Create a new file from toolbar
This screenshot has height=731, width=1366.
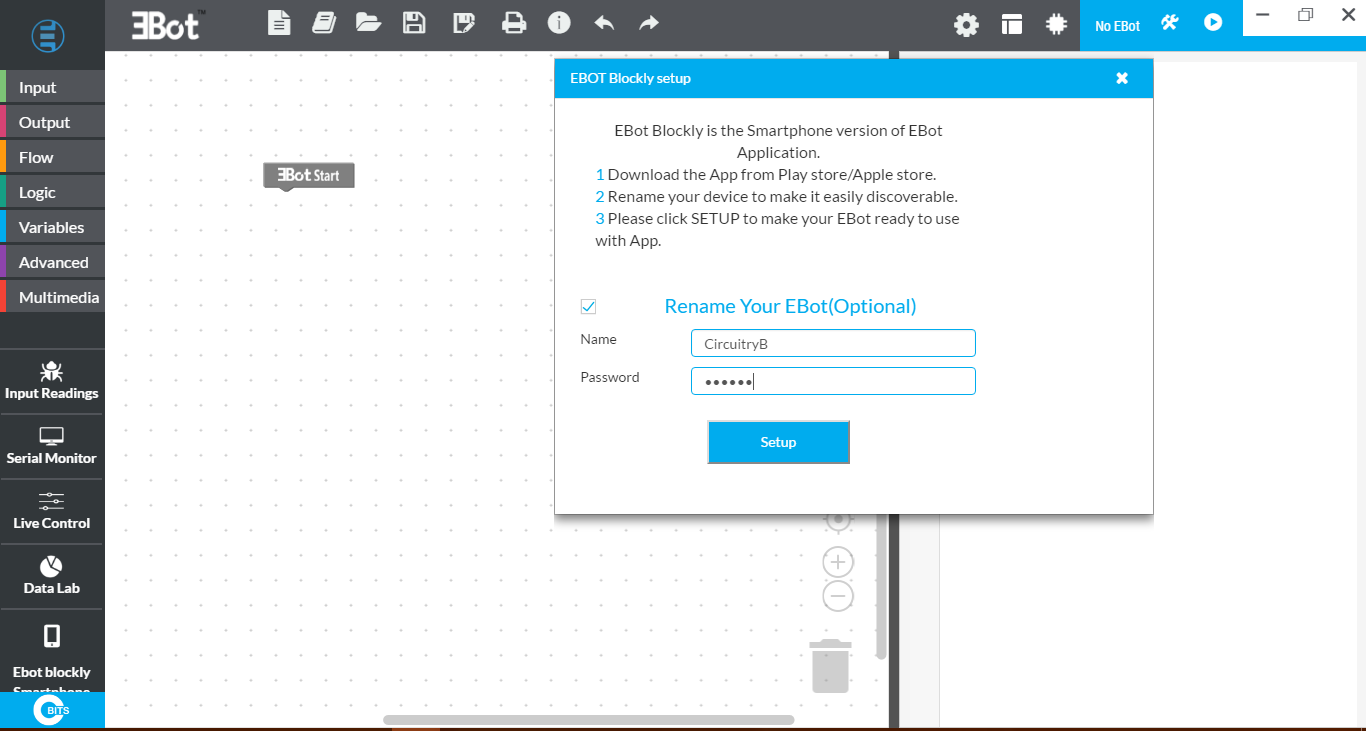[x=279, y=23]
